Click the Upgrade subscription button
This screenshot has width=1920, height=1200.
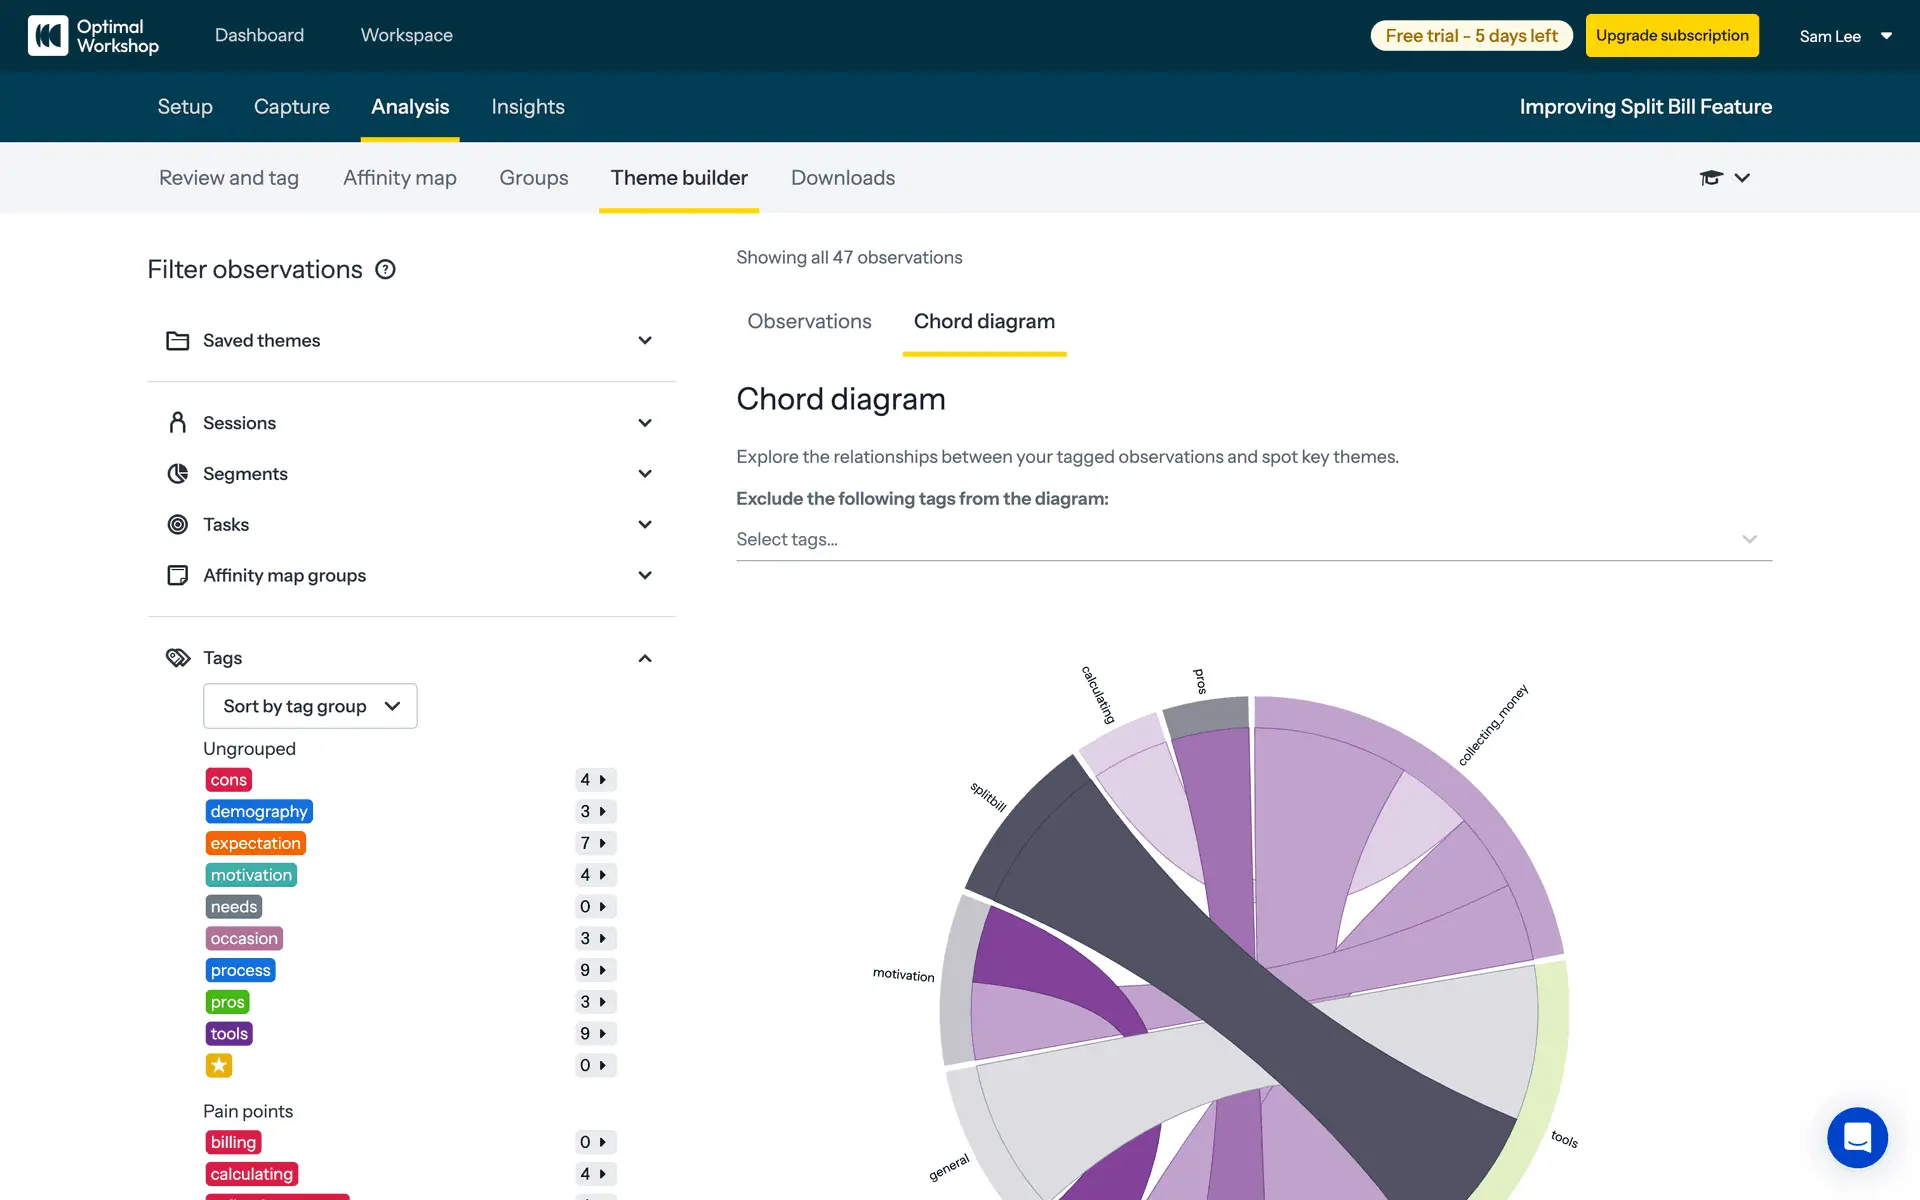tap(1672, 36)
